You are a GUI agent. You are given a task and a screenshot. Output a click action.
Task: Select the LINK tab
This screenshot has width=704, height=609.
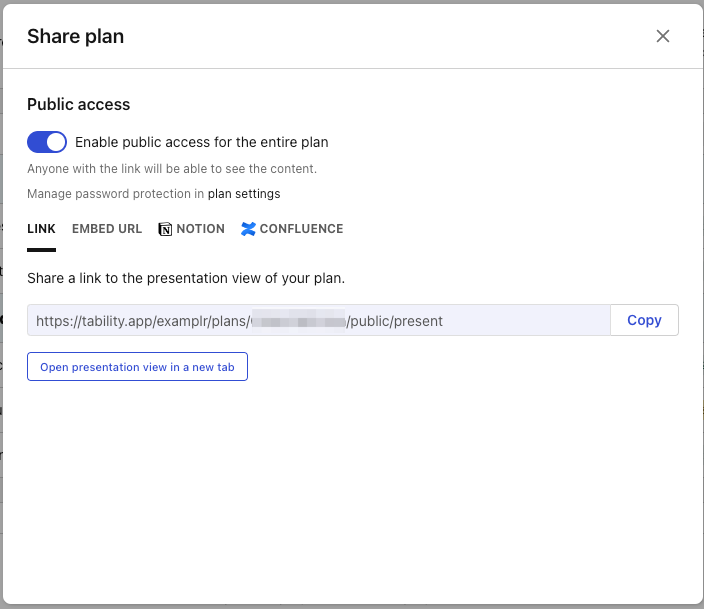(41, 229)
